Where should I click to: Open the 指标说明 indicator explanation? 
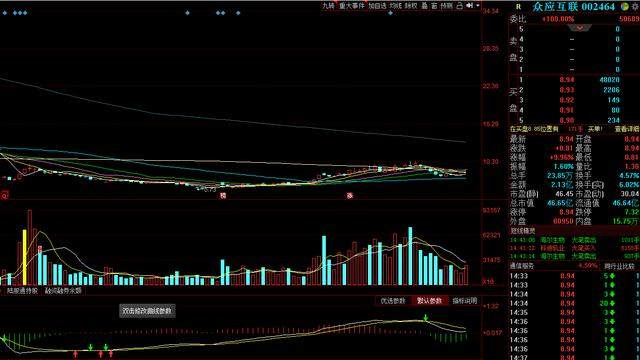(x=464, y=301)
